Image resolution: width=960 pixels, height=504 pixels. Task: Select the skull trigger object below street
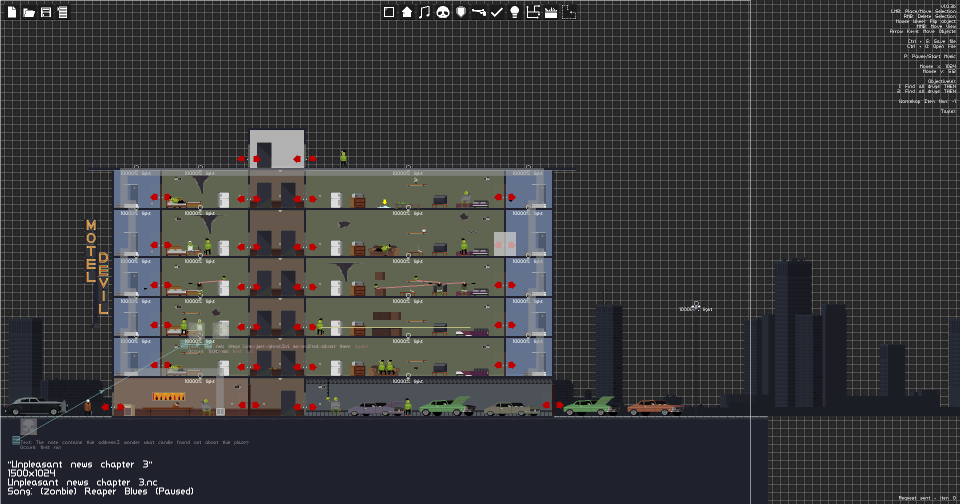tap(29, 426)
